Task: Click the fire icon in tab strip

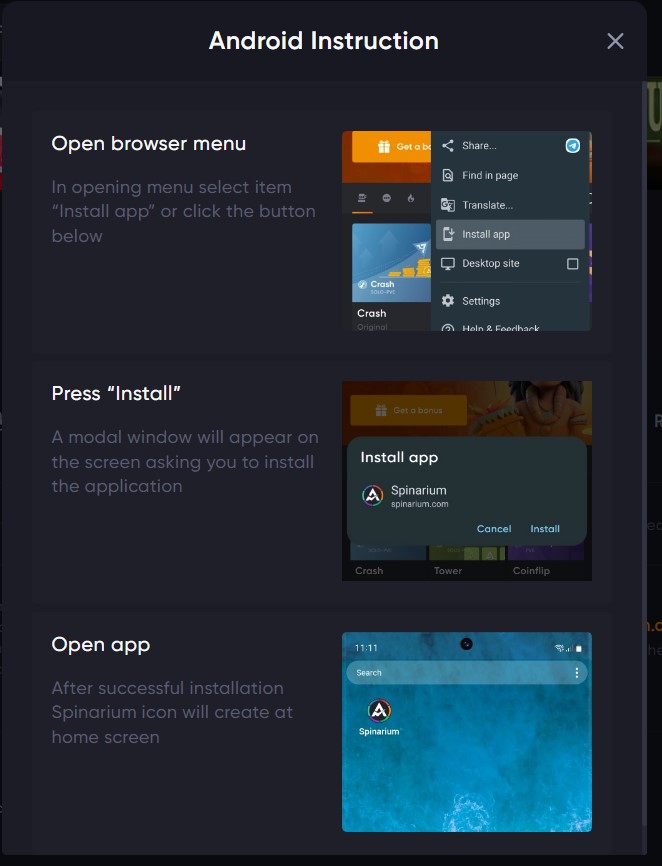Action: point(411,198)
